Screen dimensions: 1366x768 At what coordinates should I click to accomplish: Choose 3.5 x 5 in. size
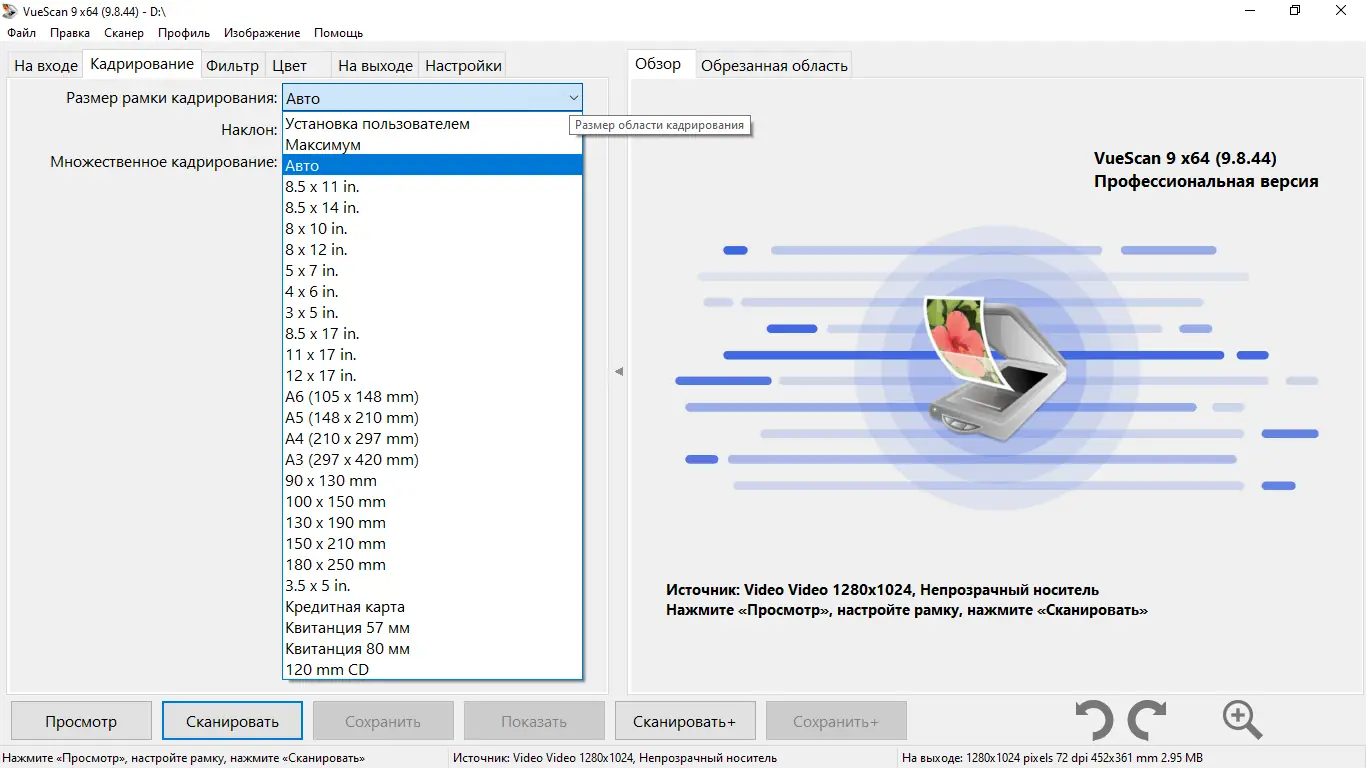tap(432, 585)
